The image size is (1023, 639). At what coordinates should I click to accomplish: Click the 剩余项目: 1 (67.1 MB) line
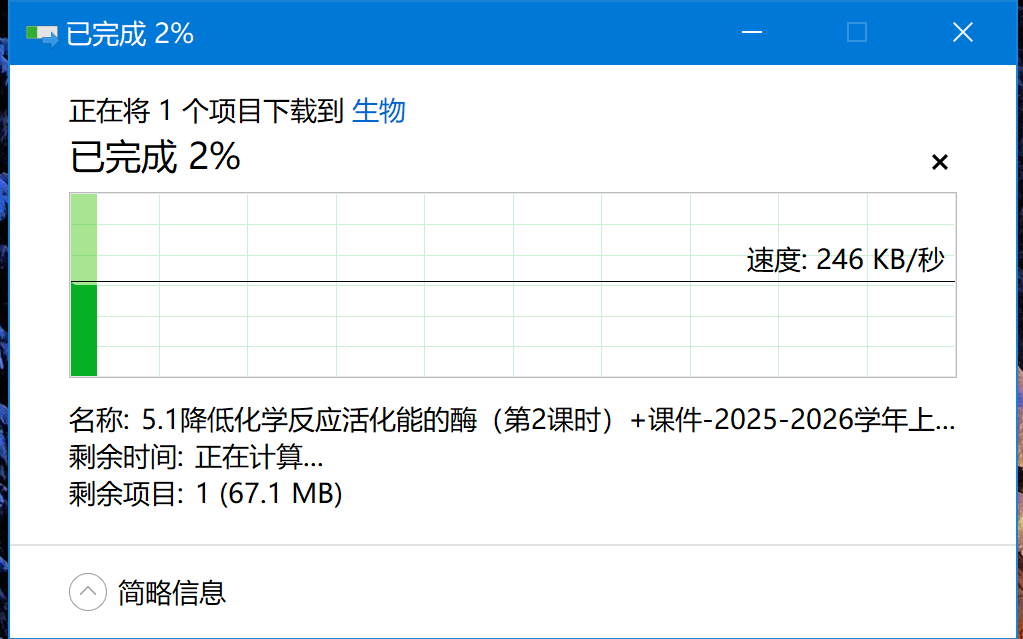coord(206,493)
